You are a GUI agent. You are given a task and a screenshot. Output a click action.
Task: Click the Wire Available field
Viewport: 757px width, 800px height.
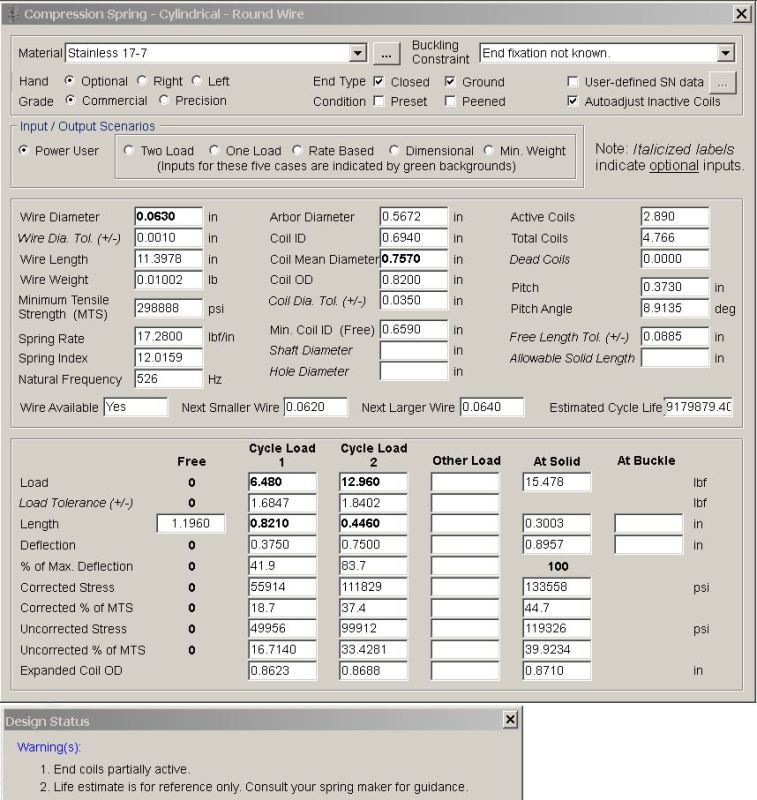136,407
